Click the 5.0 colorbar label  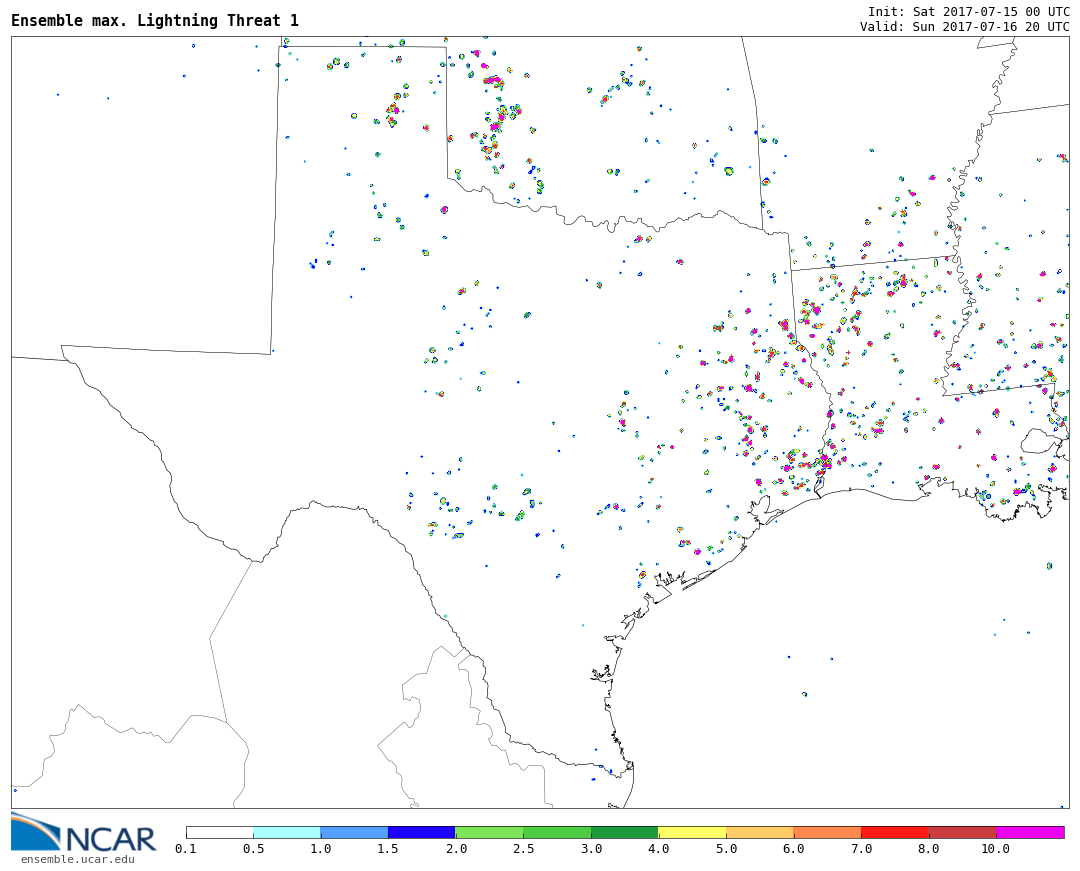726,849
